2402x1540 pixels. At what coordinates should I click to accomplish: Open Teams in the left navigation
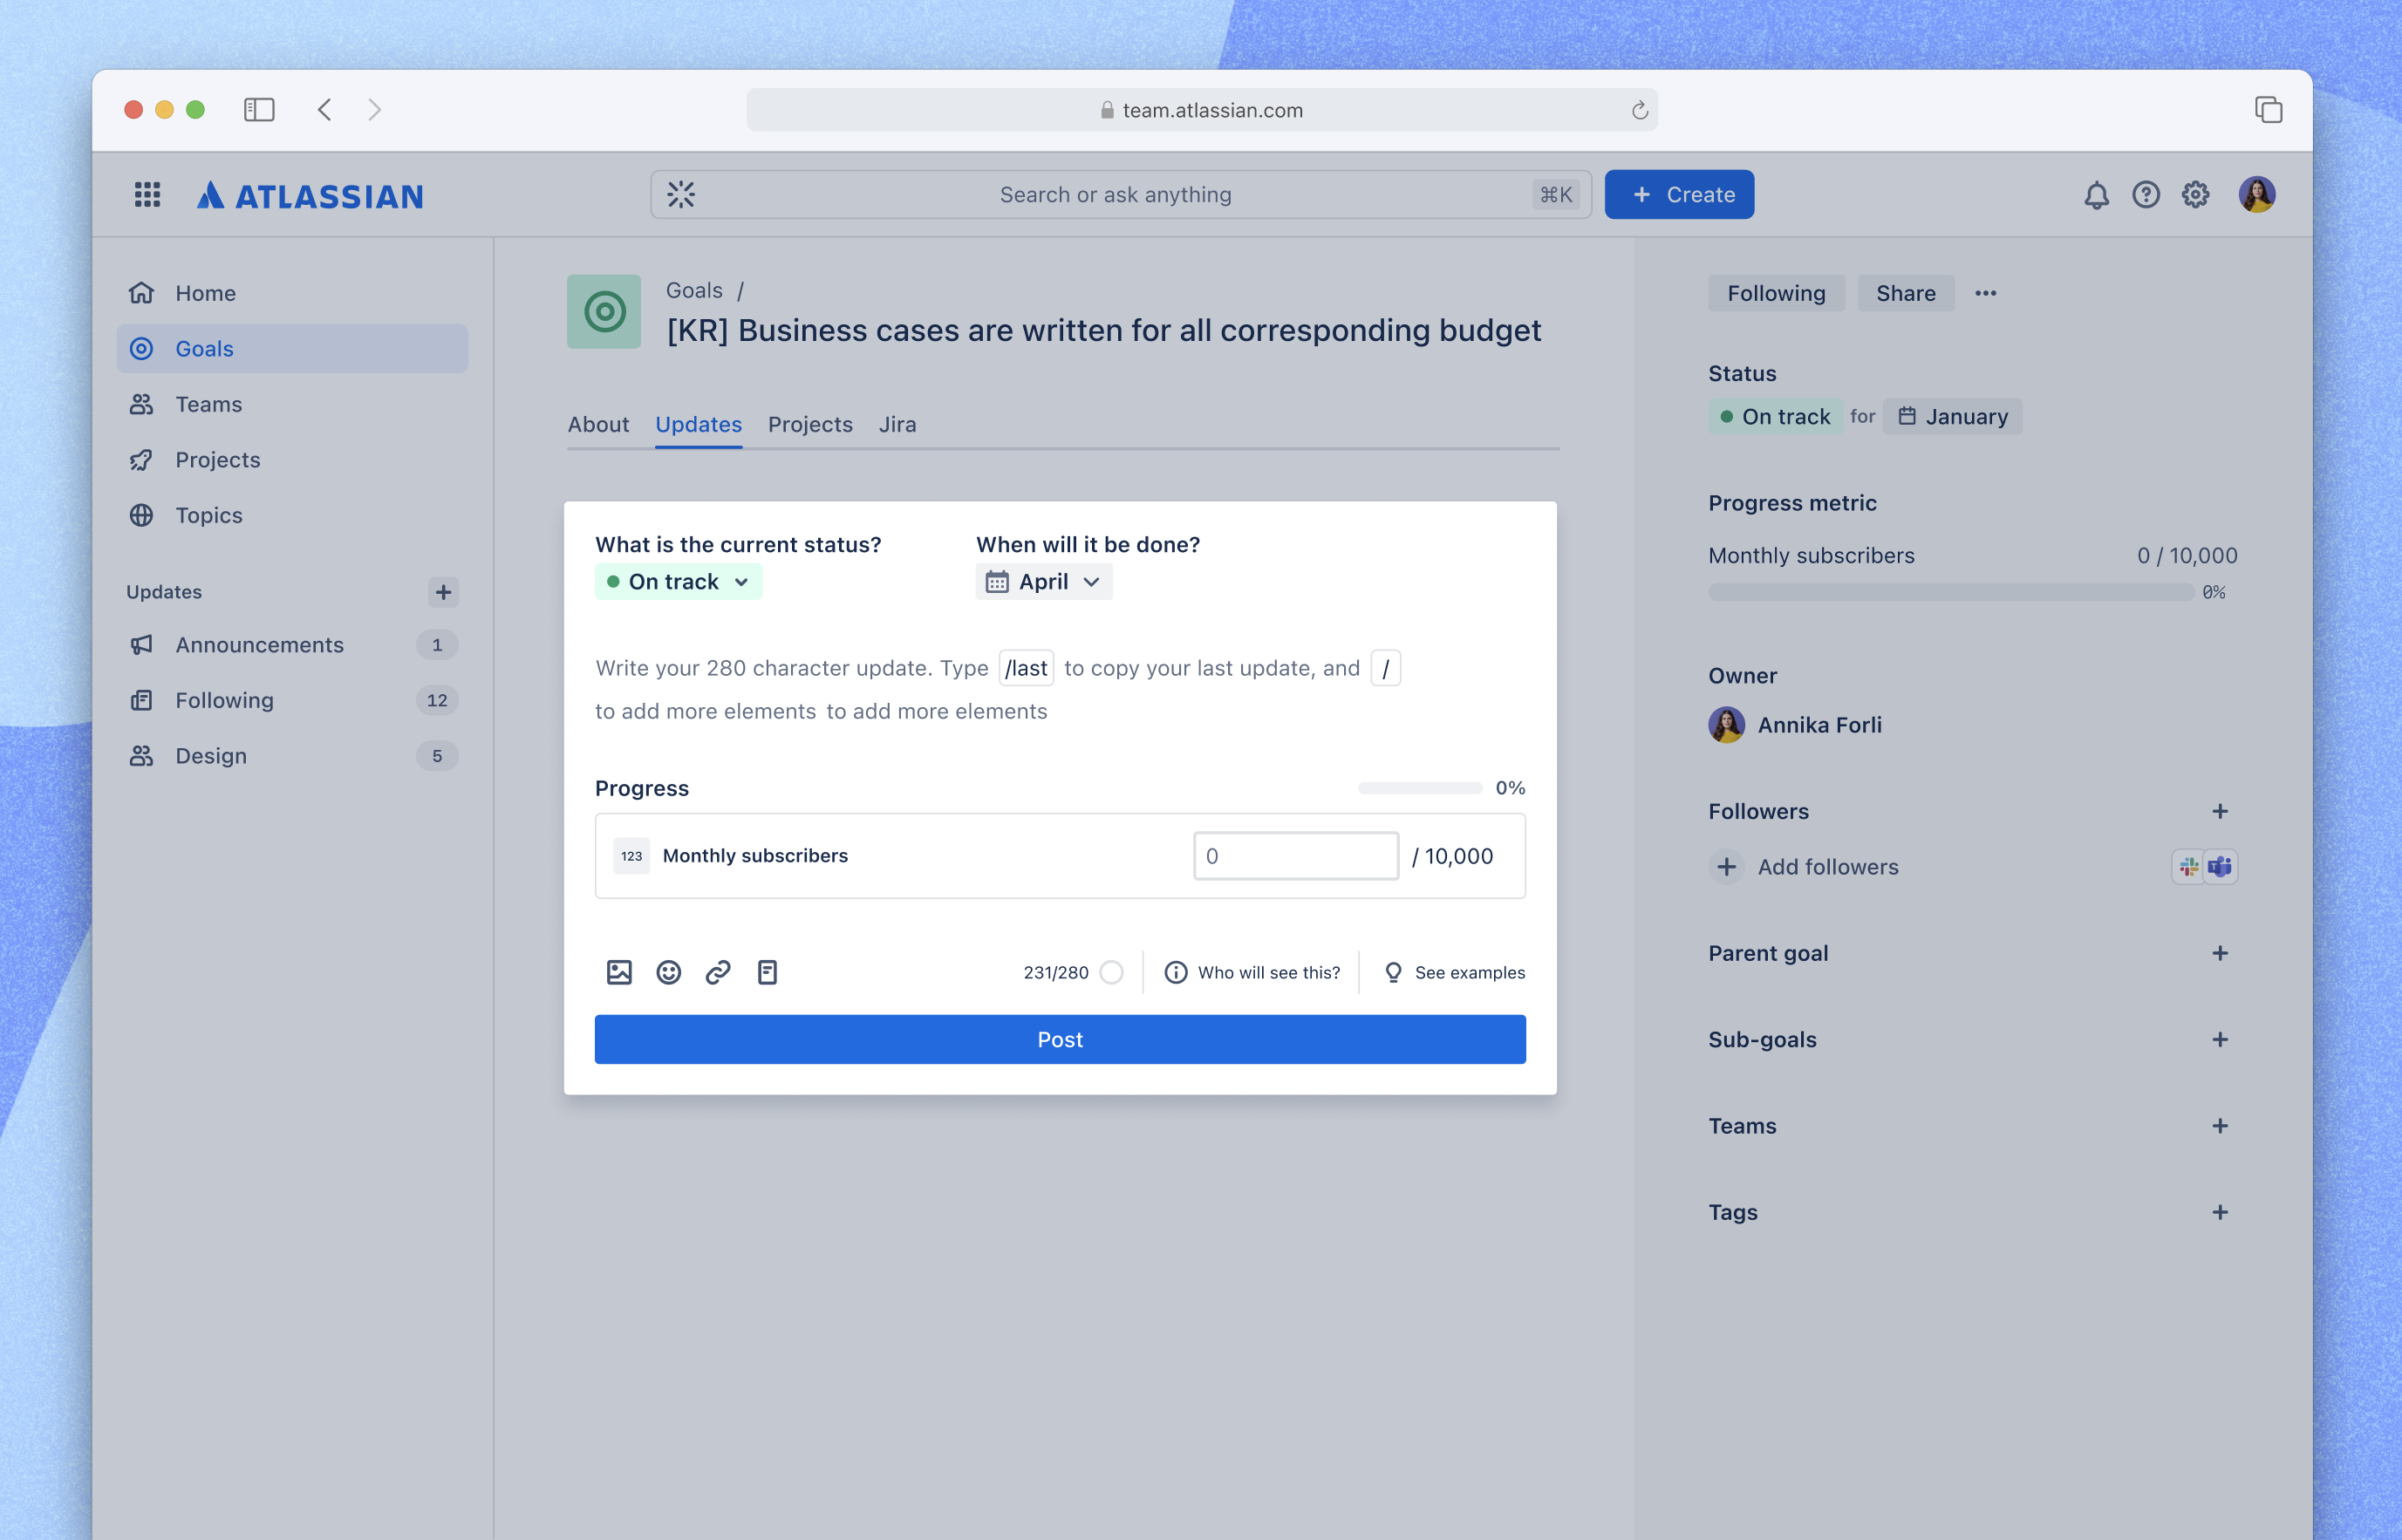tap(292, 404)
